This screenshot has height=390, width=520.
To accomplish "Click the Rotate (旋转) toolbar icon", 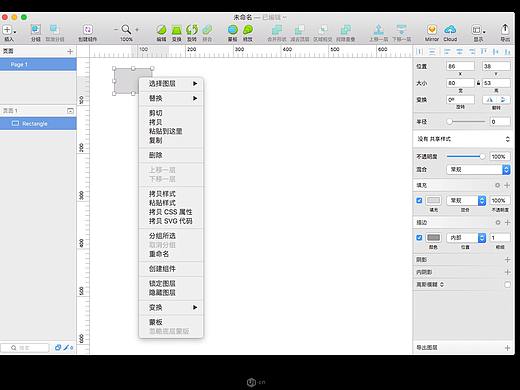I will coord(192,30).
